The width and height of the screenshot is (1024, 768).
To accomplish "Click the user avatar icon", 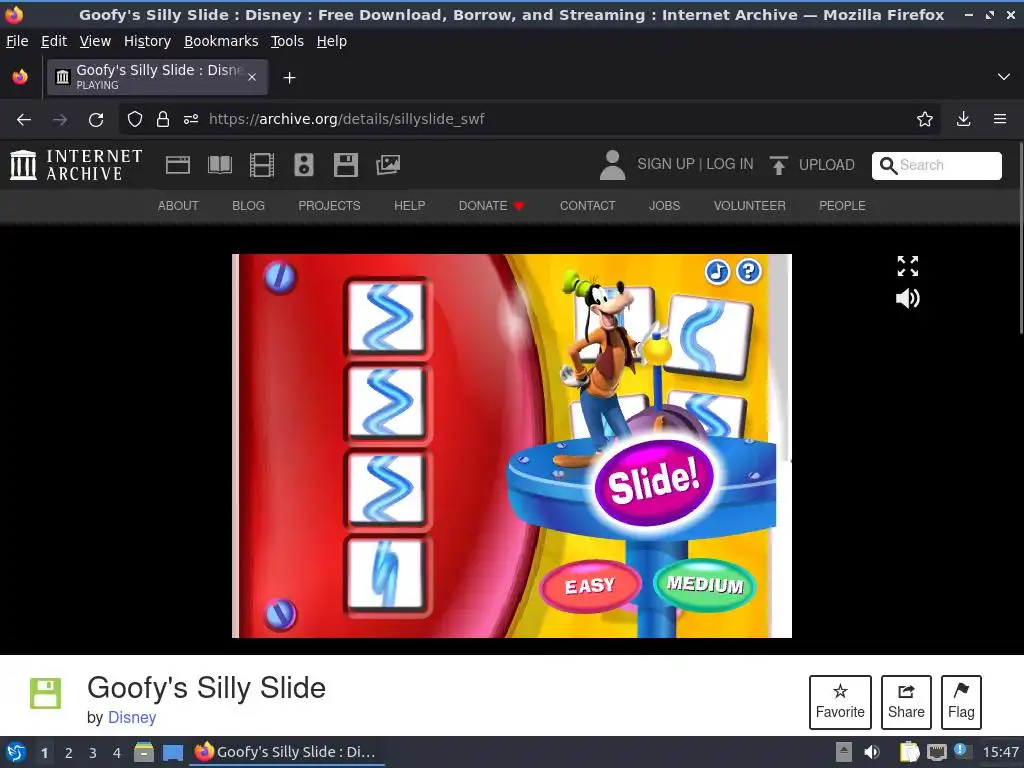I will [x=612, y=165].
